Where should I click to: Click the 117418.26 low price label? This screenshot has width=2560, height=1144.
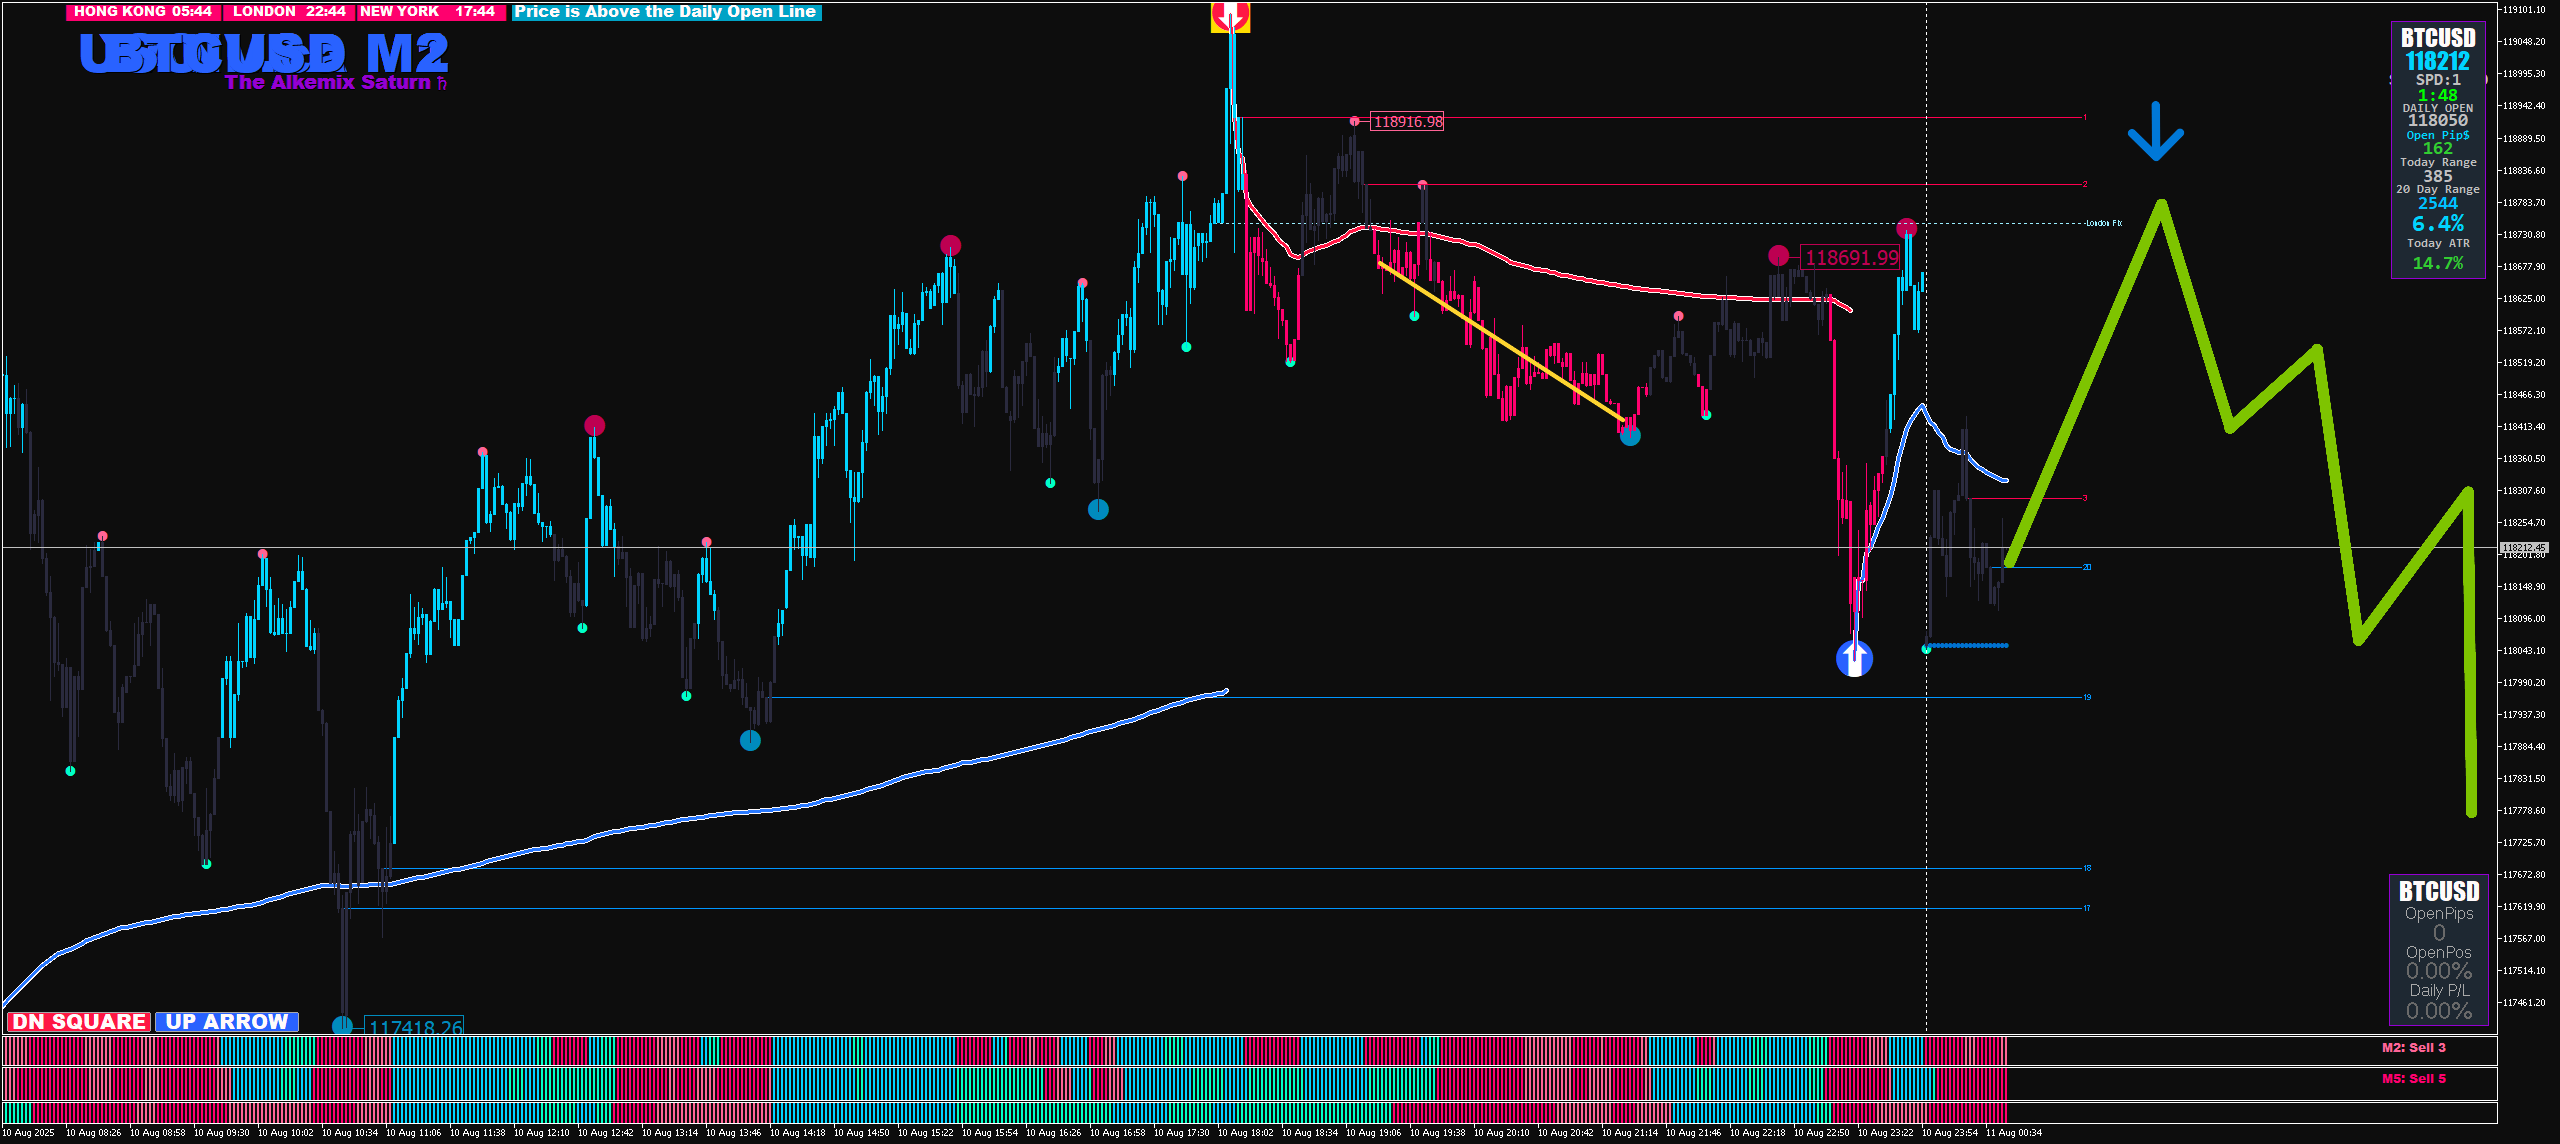tap(415, 1027)
